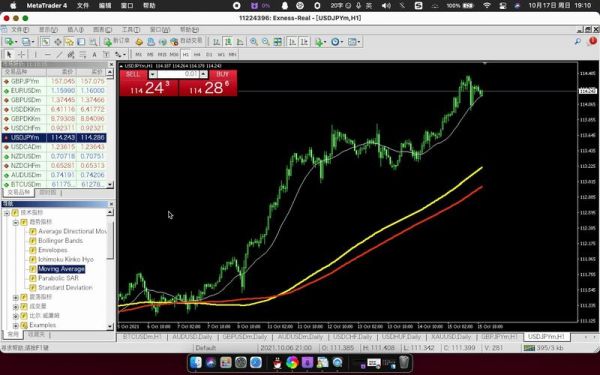
Task: Select the equidistant channel tool
Action: (x=70, y=54)
